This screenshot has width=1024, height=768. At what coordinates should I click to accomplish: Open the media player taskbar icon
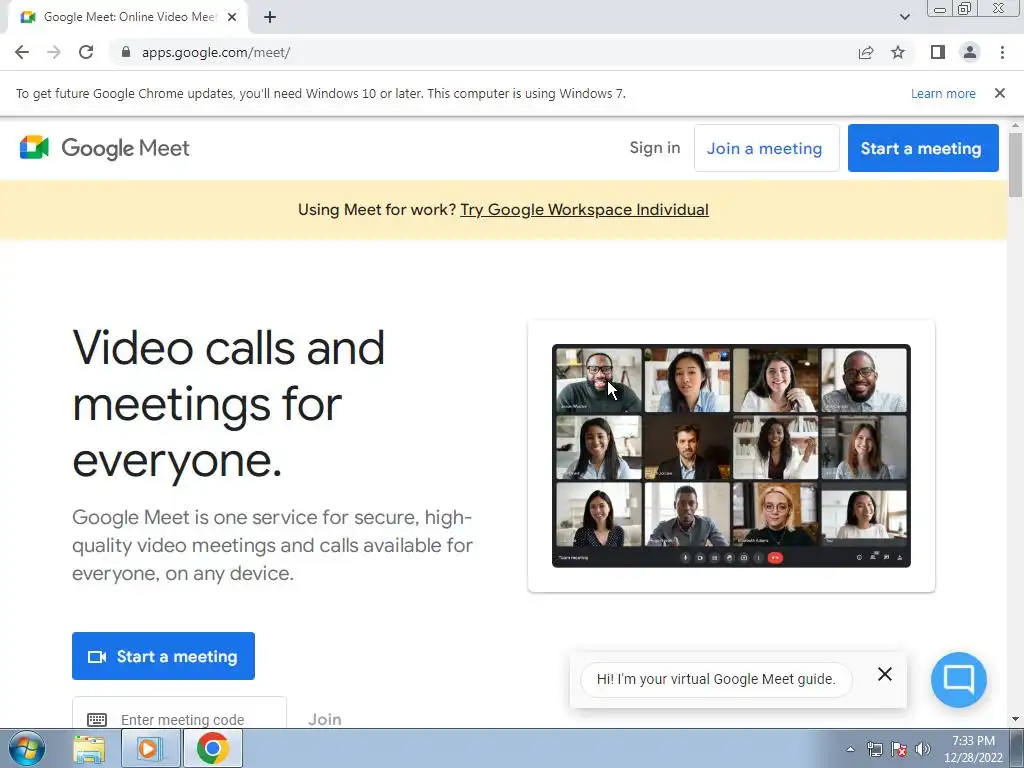click(150, 748)
